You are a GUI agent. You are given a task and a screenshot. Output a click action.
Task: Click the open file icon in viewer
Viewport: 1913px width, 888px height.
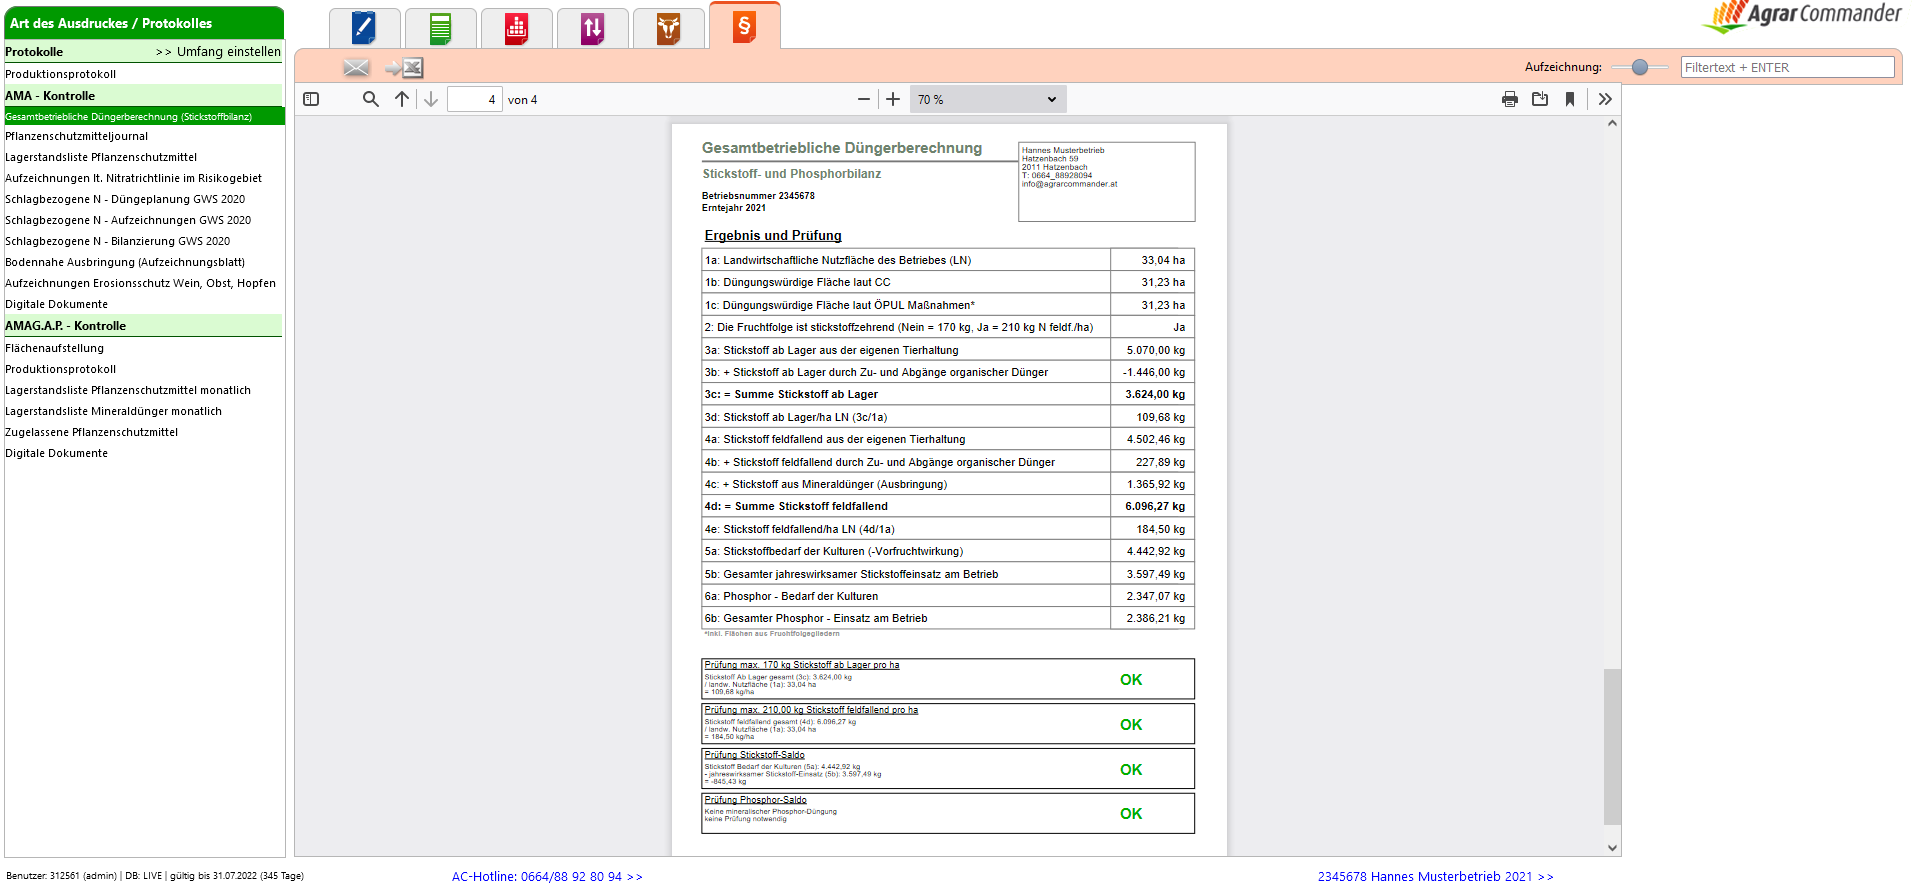(x=1540, y=99)
